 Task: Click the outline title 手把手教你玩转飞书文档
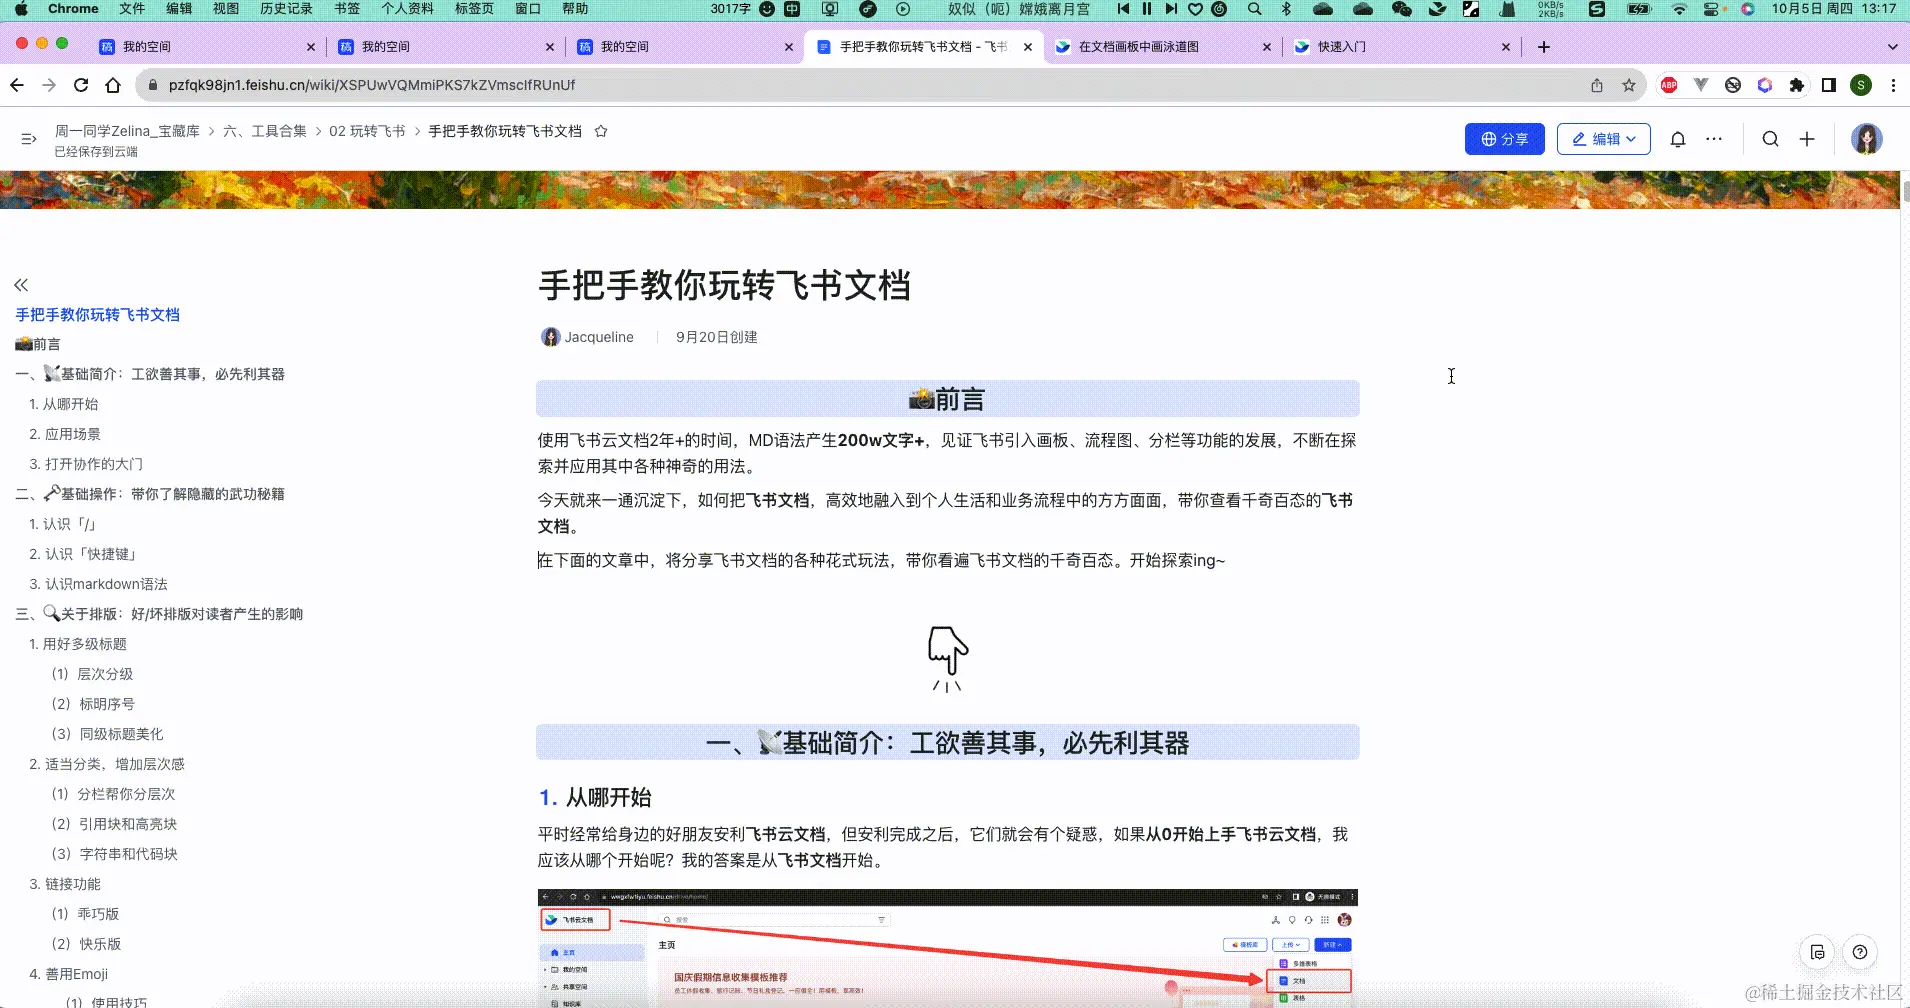pyautogui.click(x=97, y=314)
